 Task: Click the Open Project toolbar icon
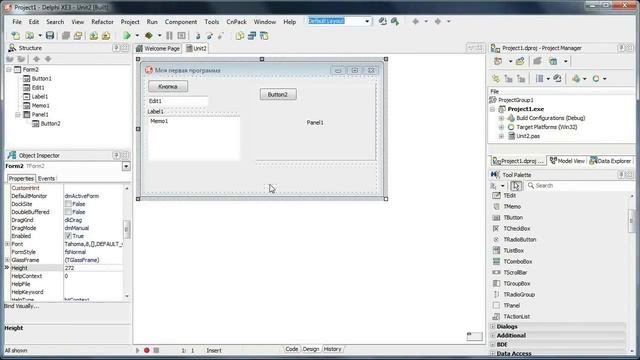click(78, 36)
